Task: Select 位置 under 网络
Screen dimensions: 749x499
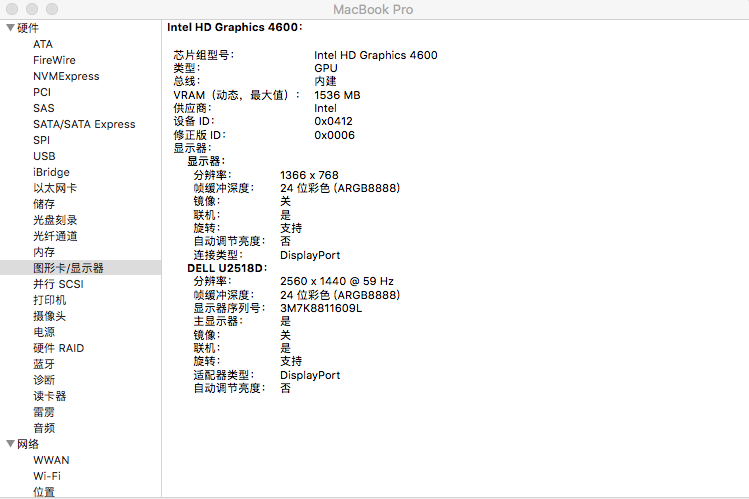Action: (44, 492)
